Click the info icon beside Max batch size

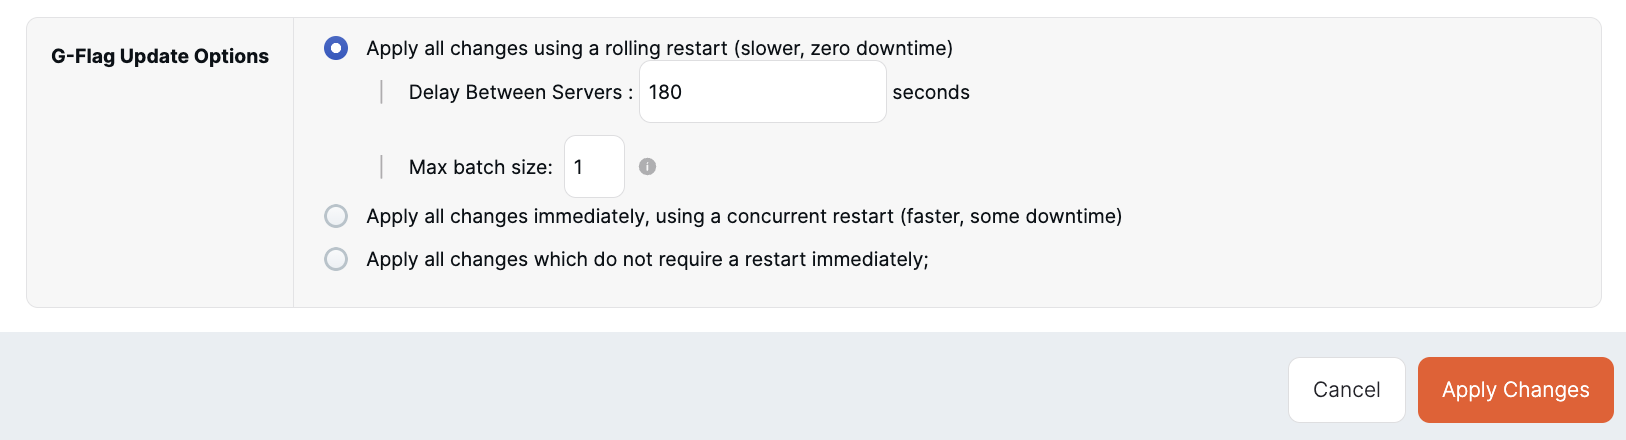pyautogui.click(x=648, y=167)
